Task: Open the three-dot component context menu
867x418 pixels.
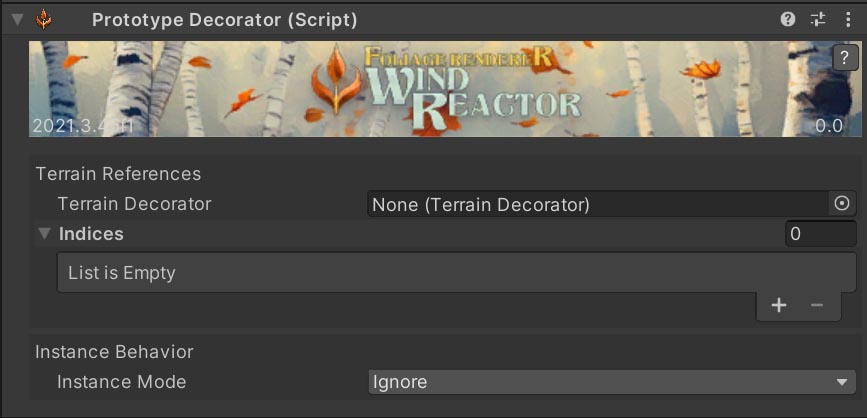Action: [848, 19]
